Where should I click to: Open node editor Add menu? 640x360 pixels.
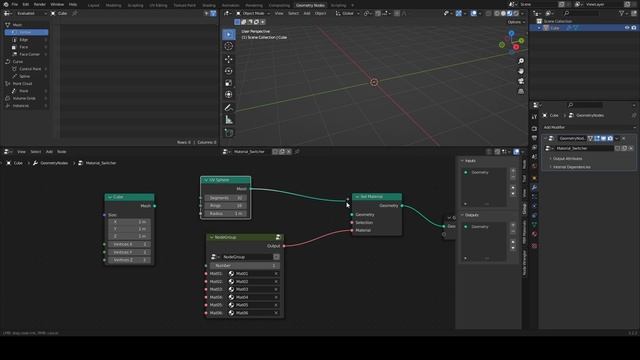click(x=49, y=152)
